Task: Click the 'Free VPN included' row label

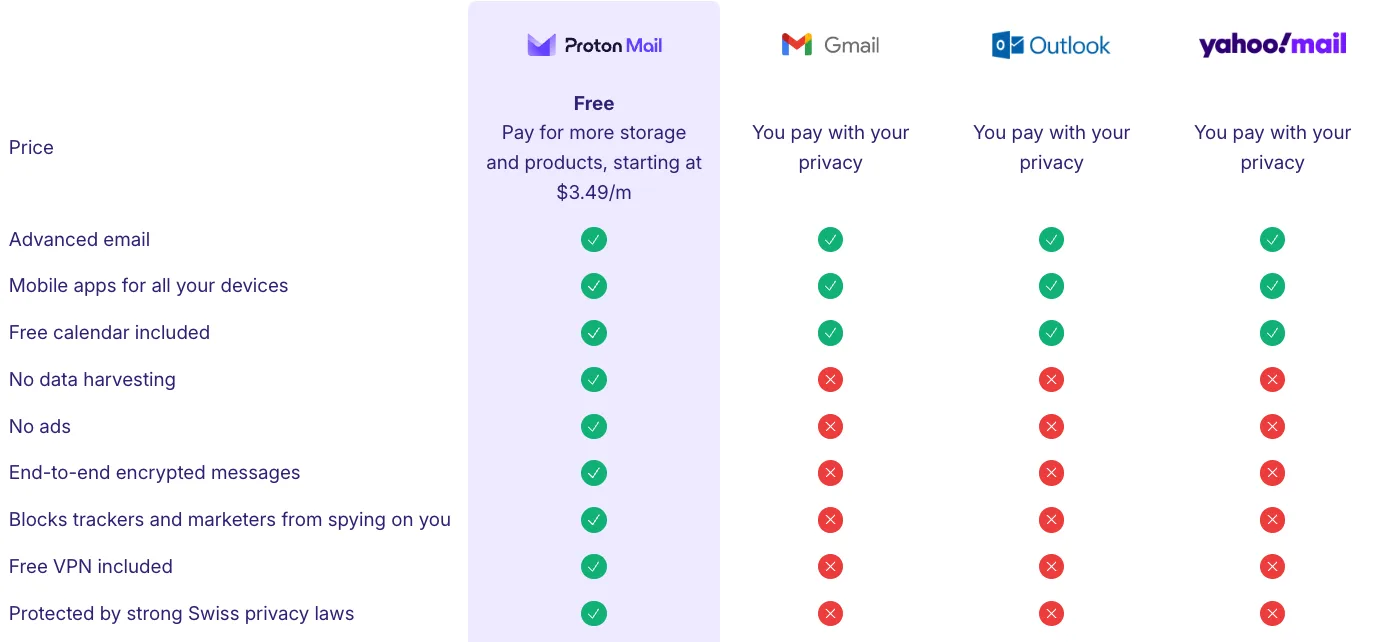Action: [x=91, y=567]
